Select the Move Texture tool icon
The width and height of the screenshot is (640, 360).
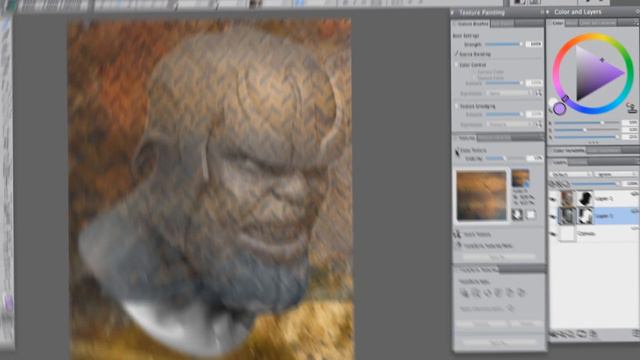(x=457, y=234)
